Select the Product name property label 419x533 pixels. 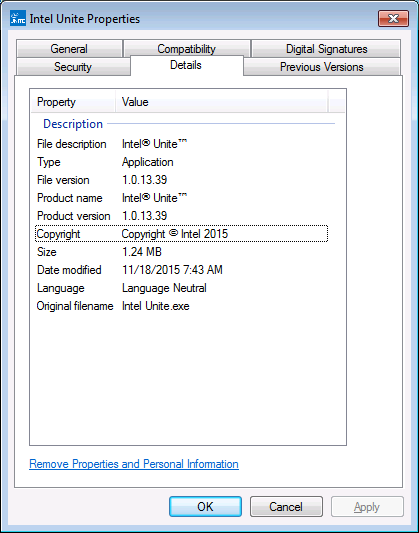click(70, 198)
